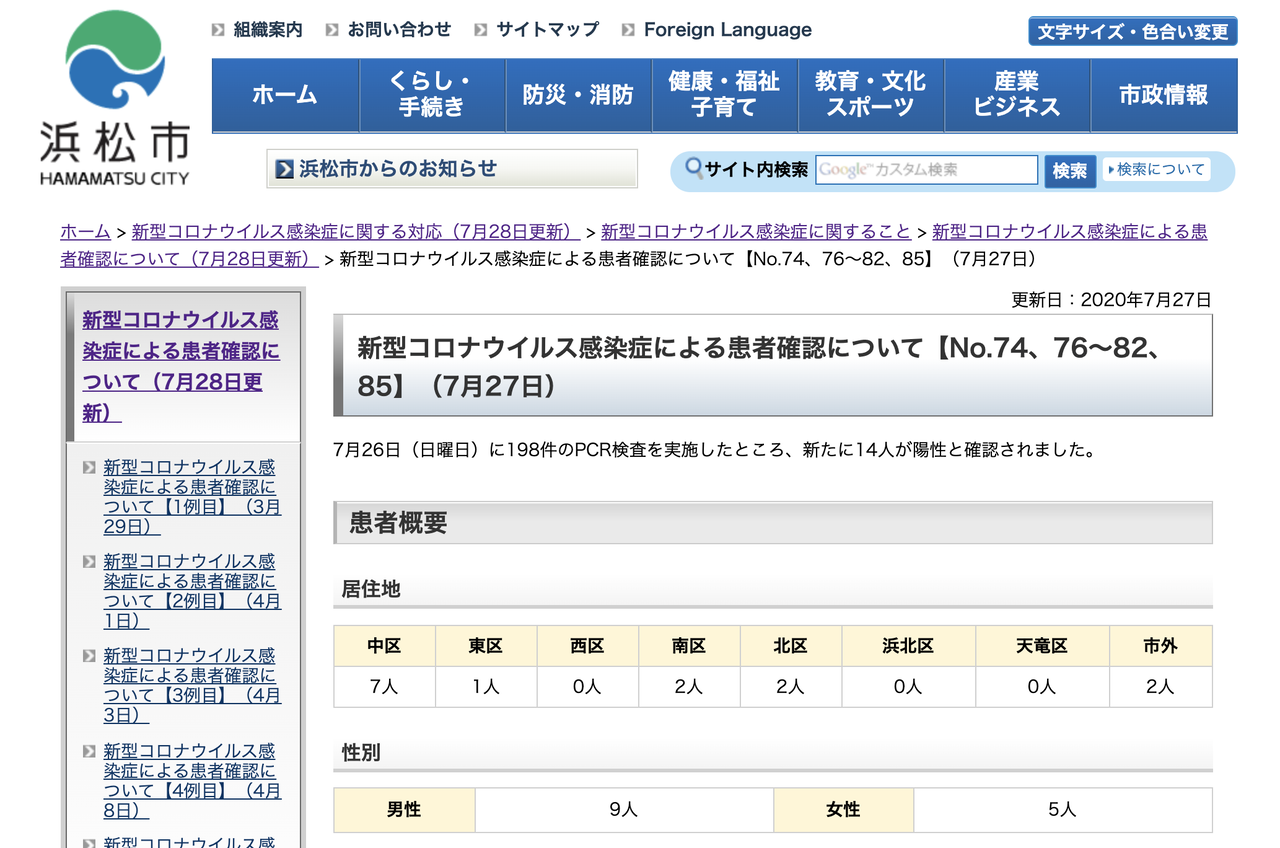The width and height of the screenshot is (1280, 848).
Task: Click the 7人 cell under 中区
Action: pyautogui.click(x=385, y=687)
